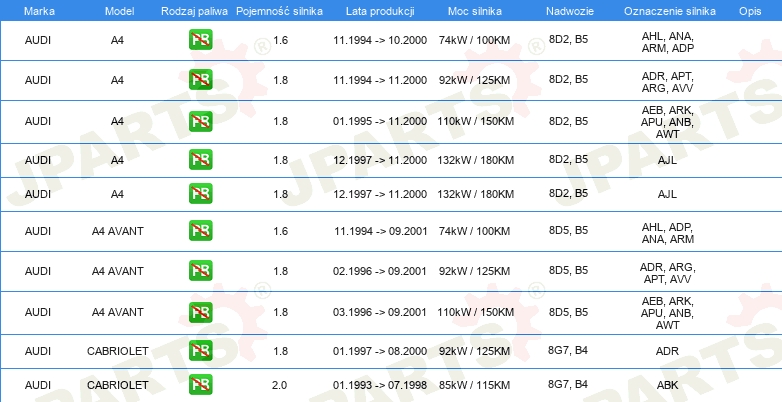Click 8G7, B4 body in CABRIOLET 2.0 row
Viewport: 782px width, 402px height.
(x=568, y=384)
